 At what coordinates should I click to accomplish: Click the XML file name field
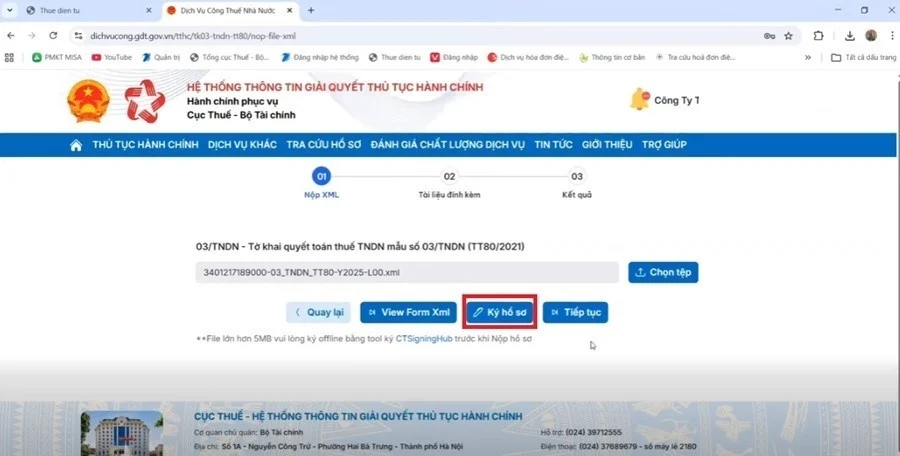point(407,272)
